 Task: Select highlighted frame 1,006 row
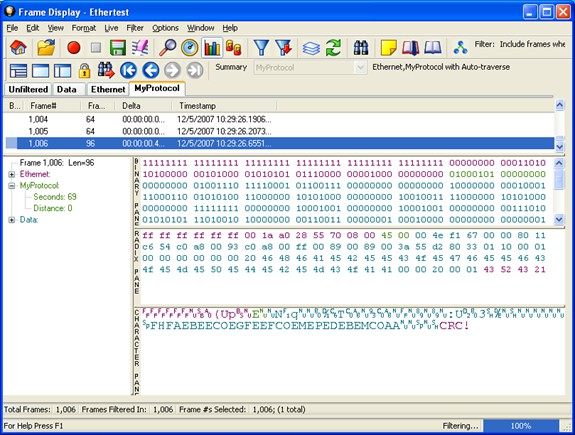279,143
